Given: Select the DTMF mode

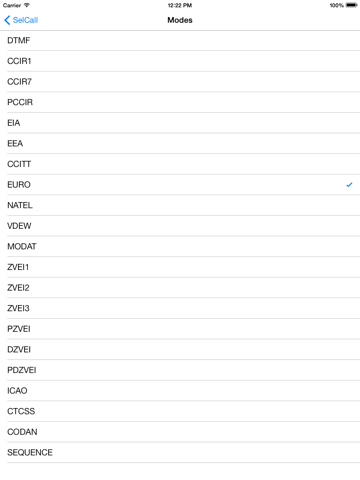Looking at the screenshot, I should click(180, 41).
